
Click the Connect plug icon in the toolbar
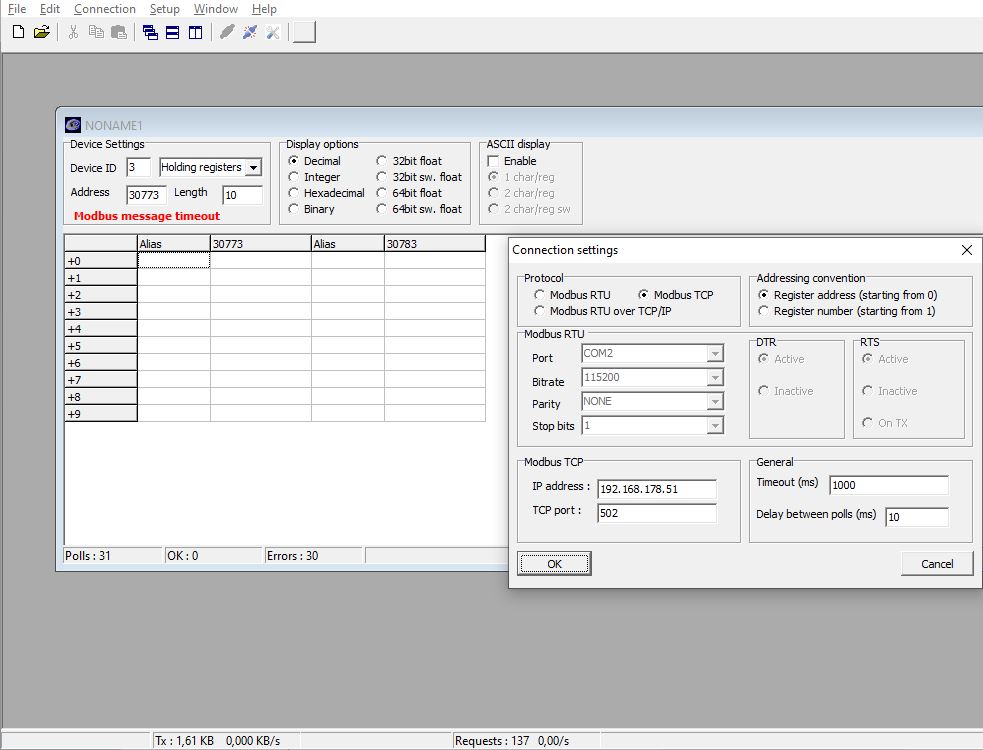(x=227, y=32)
